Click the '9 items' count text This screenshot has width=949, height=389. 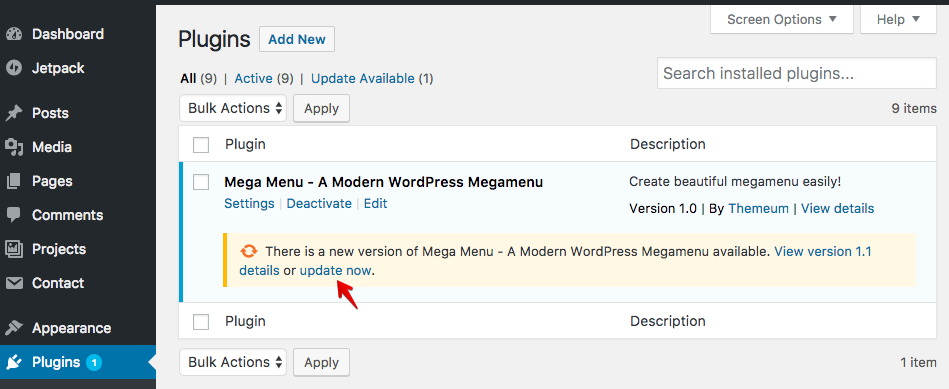914,109
